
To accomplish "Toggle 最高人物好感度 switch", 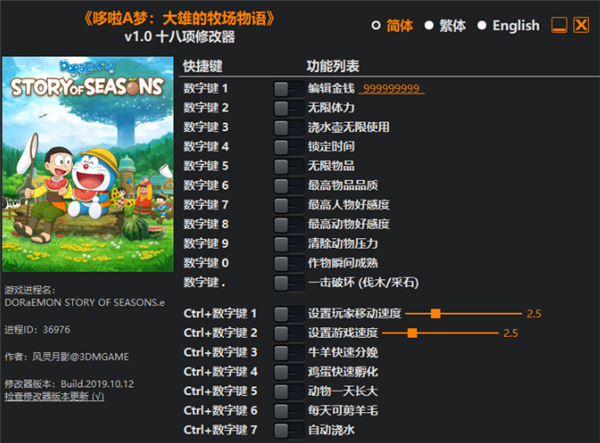I will (x=289, y=205).
